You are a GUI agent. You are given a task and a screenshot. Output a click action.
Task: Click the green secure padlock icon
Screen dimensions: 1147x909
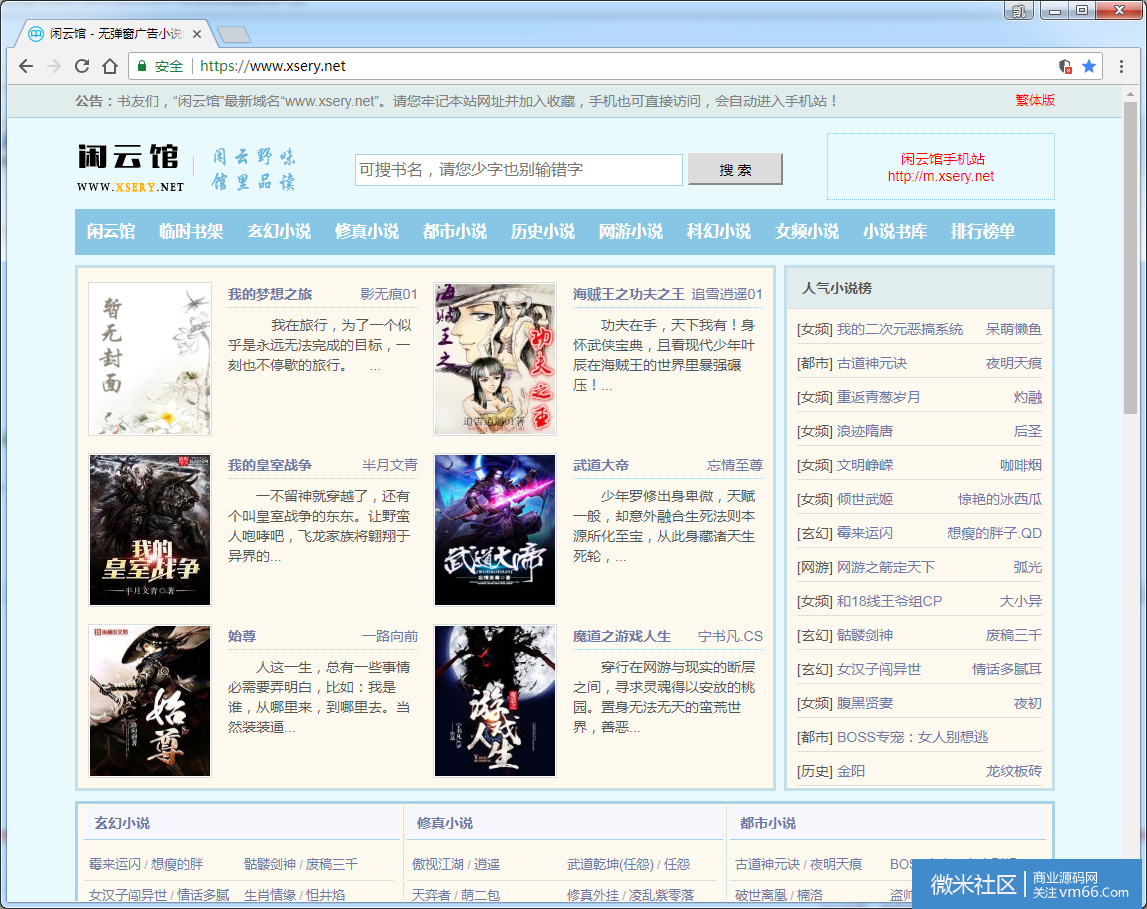click(143, 66)
